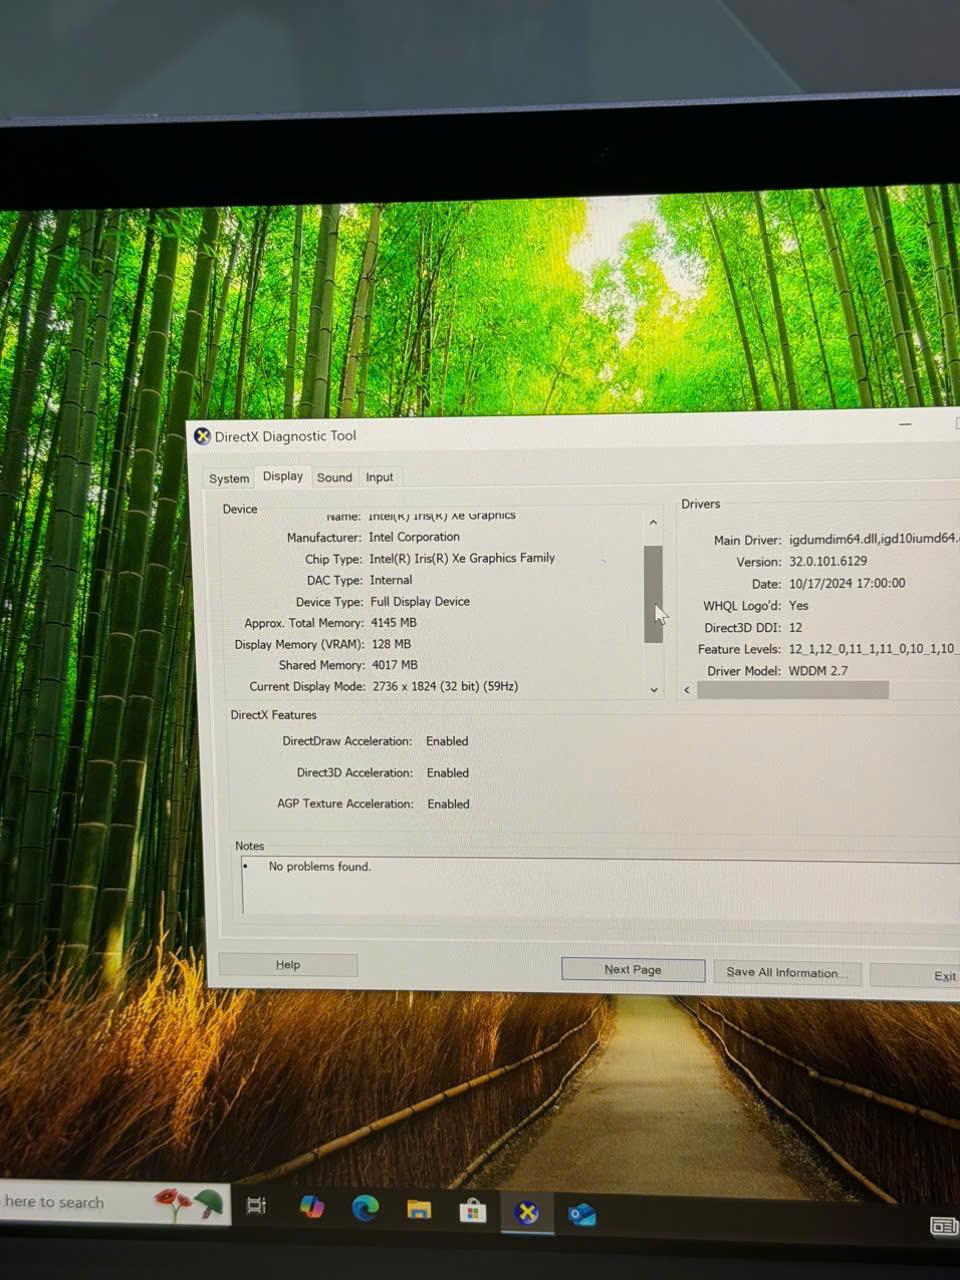Click the driver version 32.0.101.6129
960x1280 pixels.
[x=828, y=561]
